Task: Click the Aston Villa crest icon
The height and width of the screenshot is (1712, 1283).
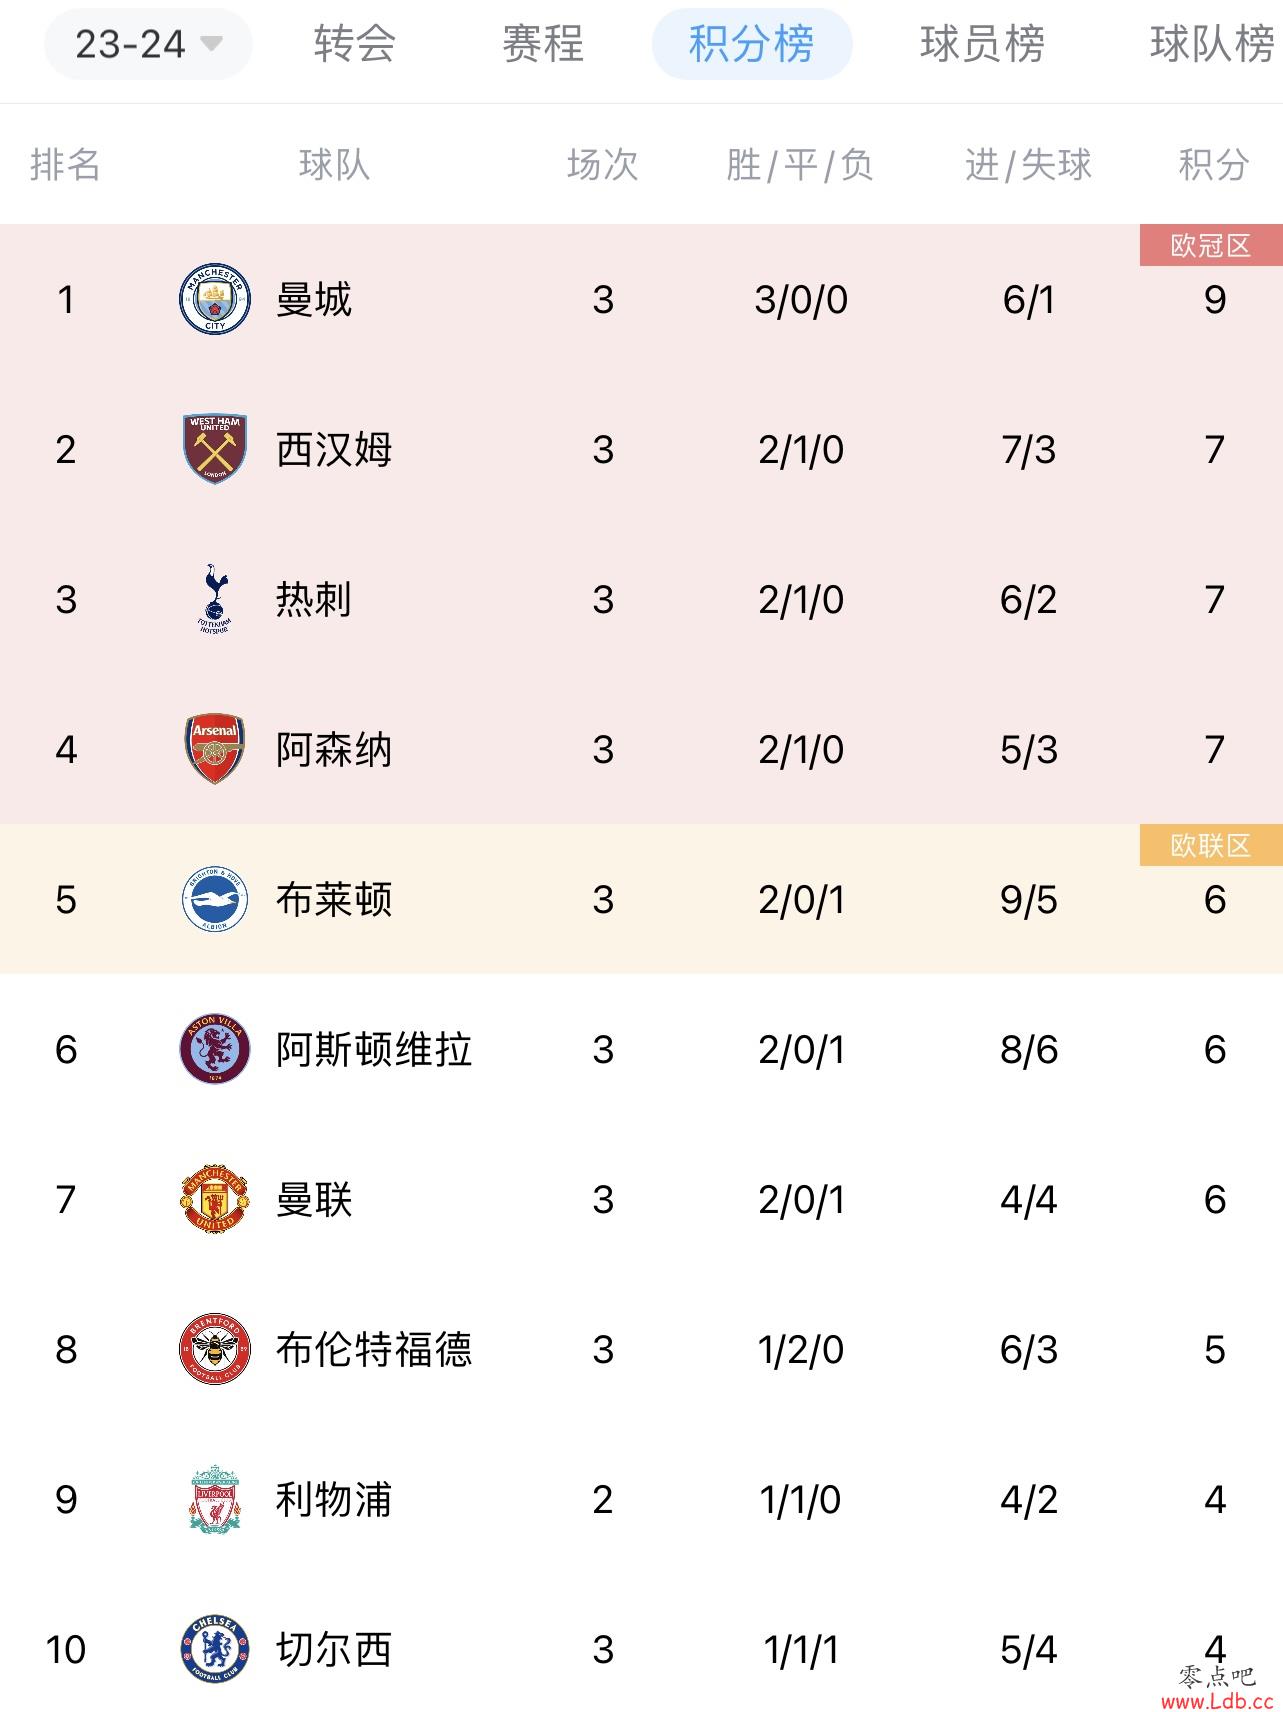Action: (x=215, y=1049)
